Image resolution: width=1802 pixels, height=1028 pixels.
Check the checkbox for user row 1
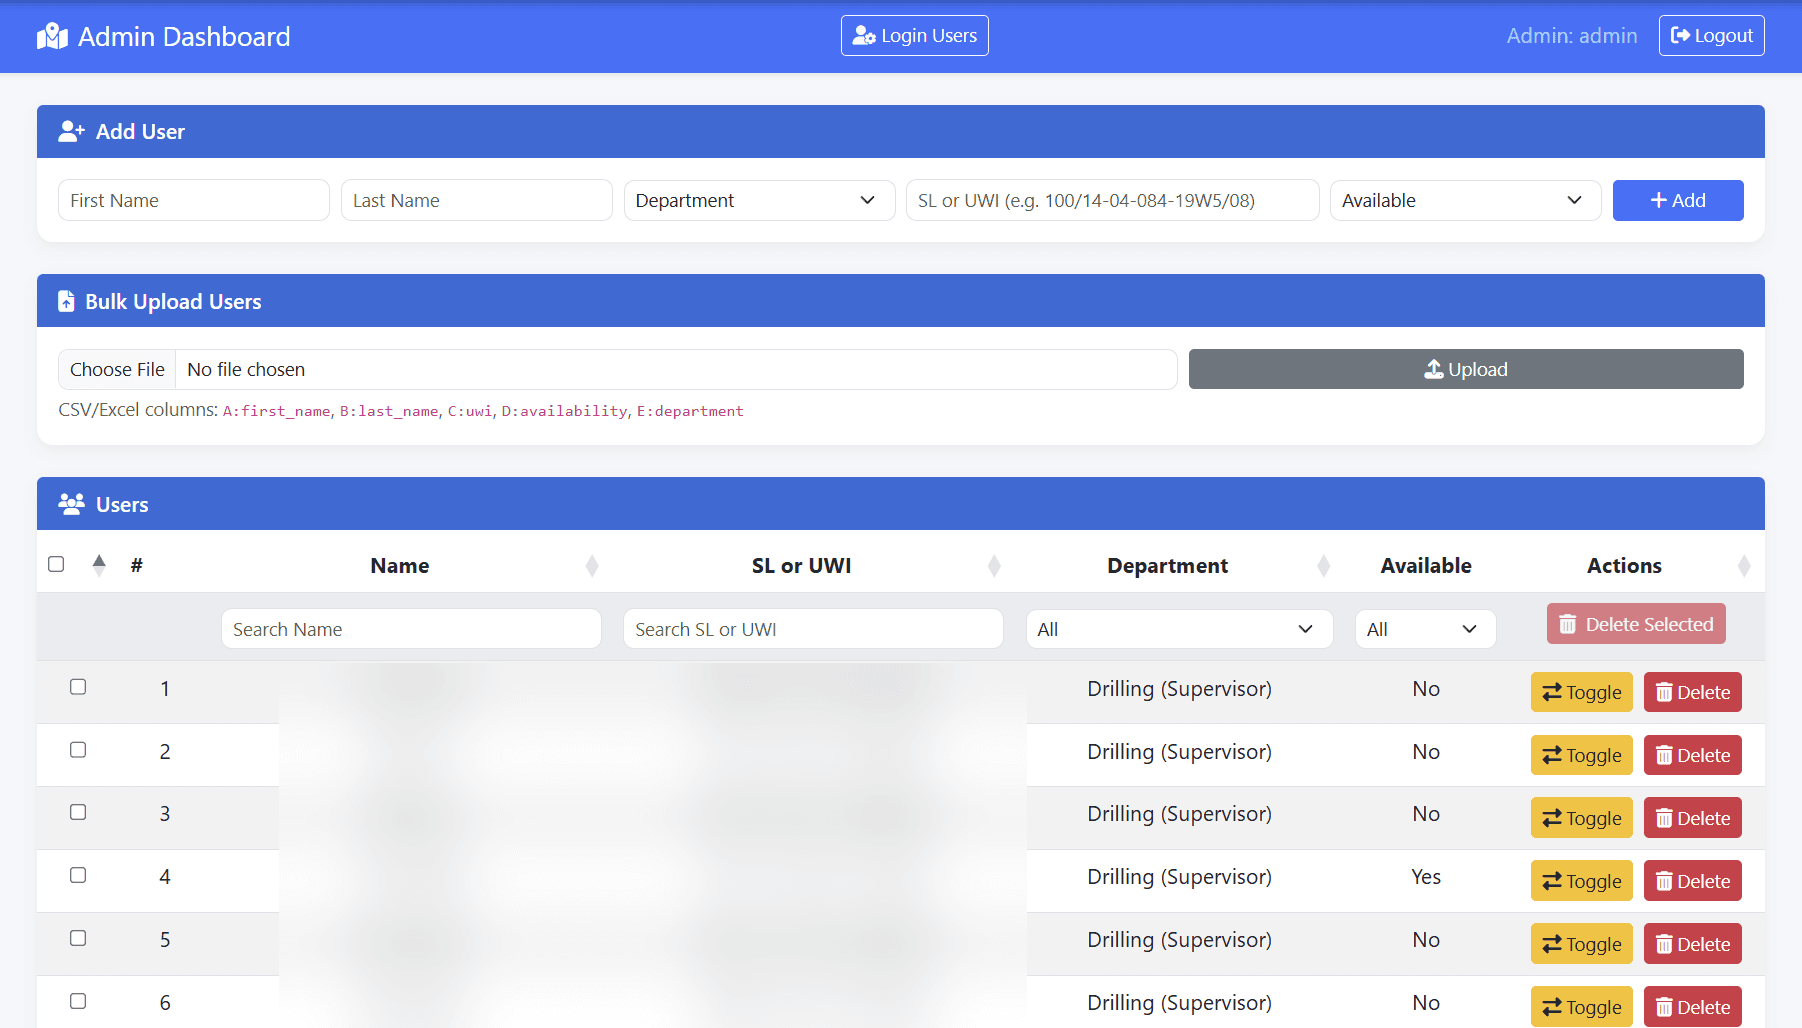(x=78, y=687)
